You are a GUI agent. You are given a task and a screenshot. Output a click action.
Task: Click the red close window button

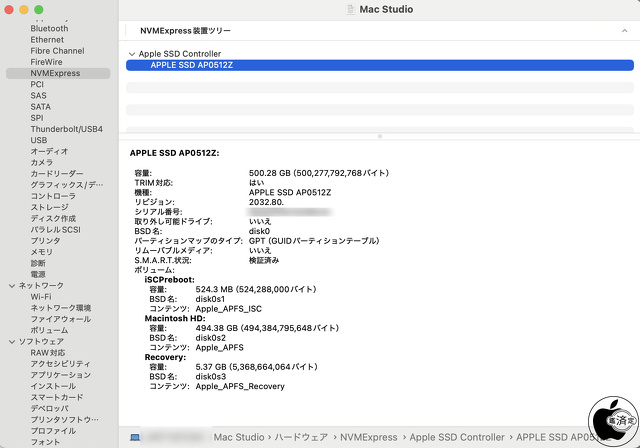pos(10,9)
